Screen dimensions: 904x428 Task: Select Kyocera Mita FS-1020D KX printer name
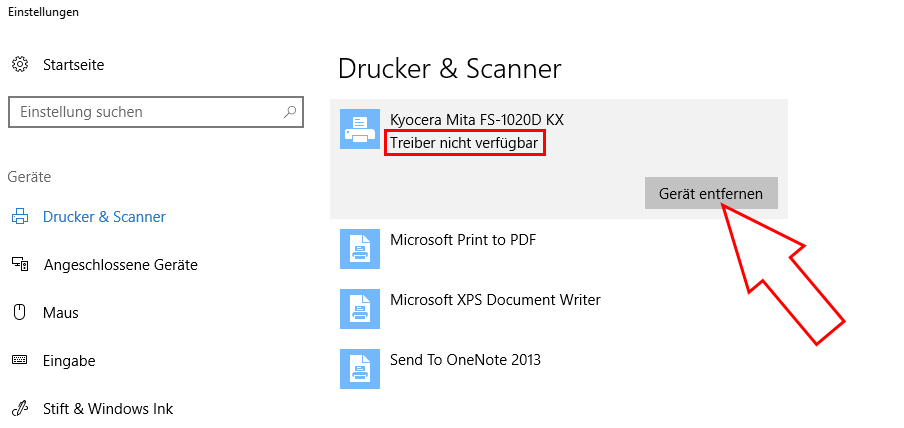(477, 120)
